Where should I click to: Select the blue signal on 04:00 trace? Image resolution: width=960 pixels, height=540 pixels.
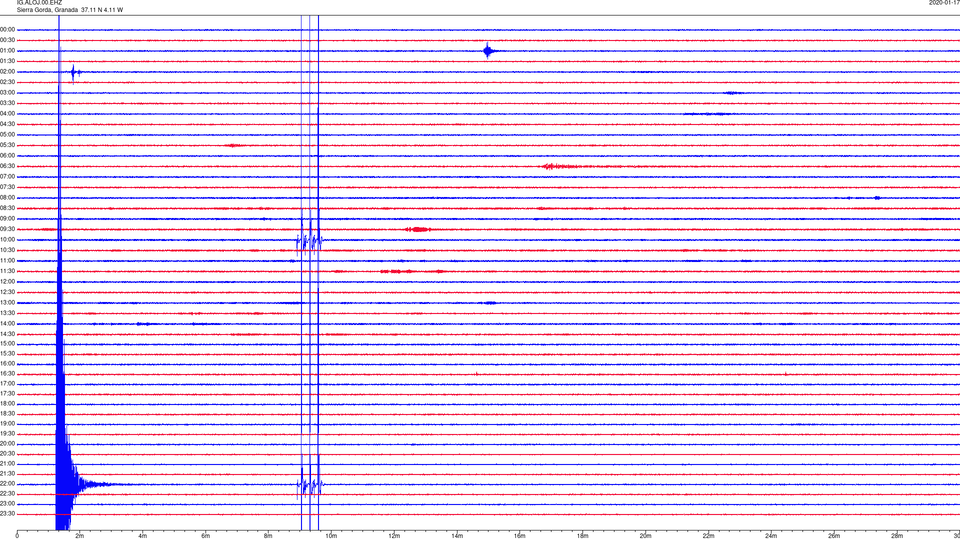(x=707, y=114)
